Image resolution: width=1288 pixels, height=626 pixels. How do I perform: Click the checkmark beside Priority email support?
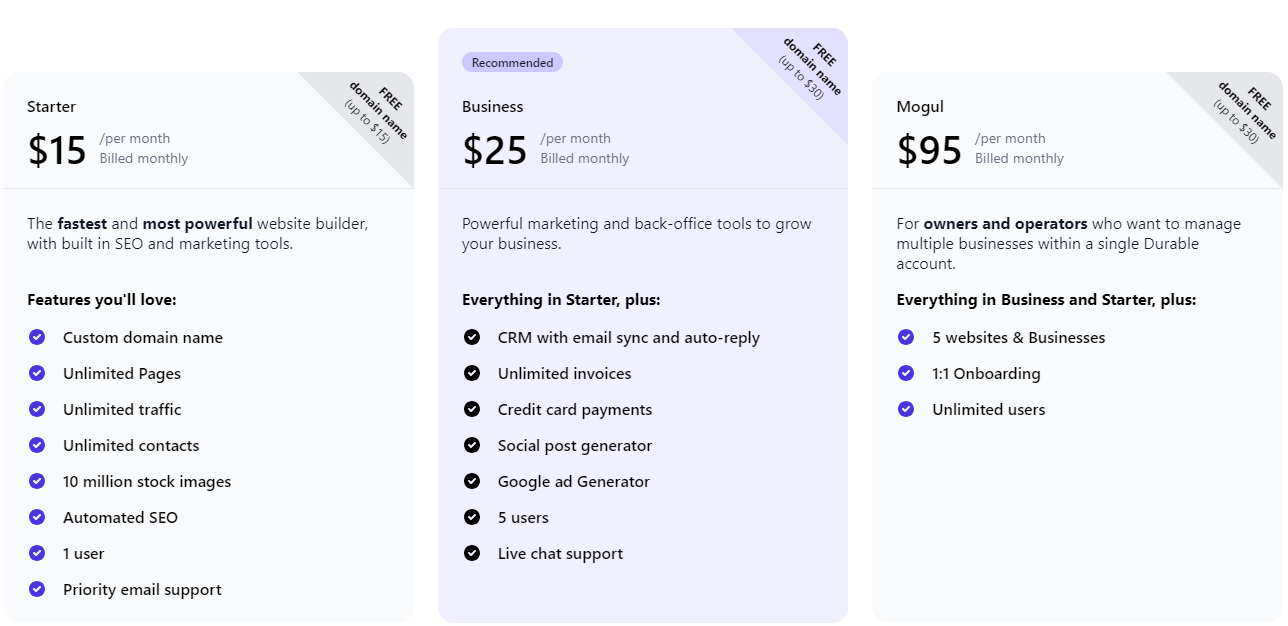coord(37,589)
